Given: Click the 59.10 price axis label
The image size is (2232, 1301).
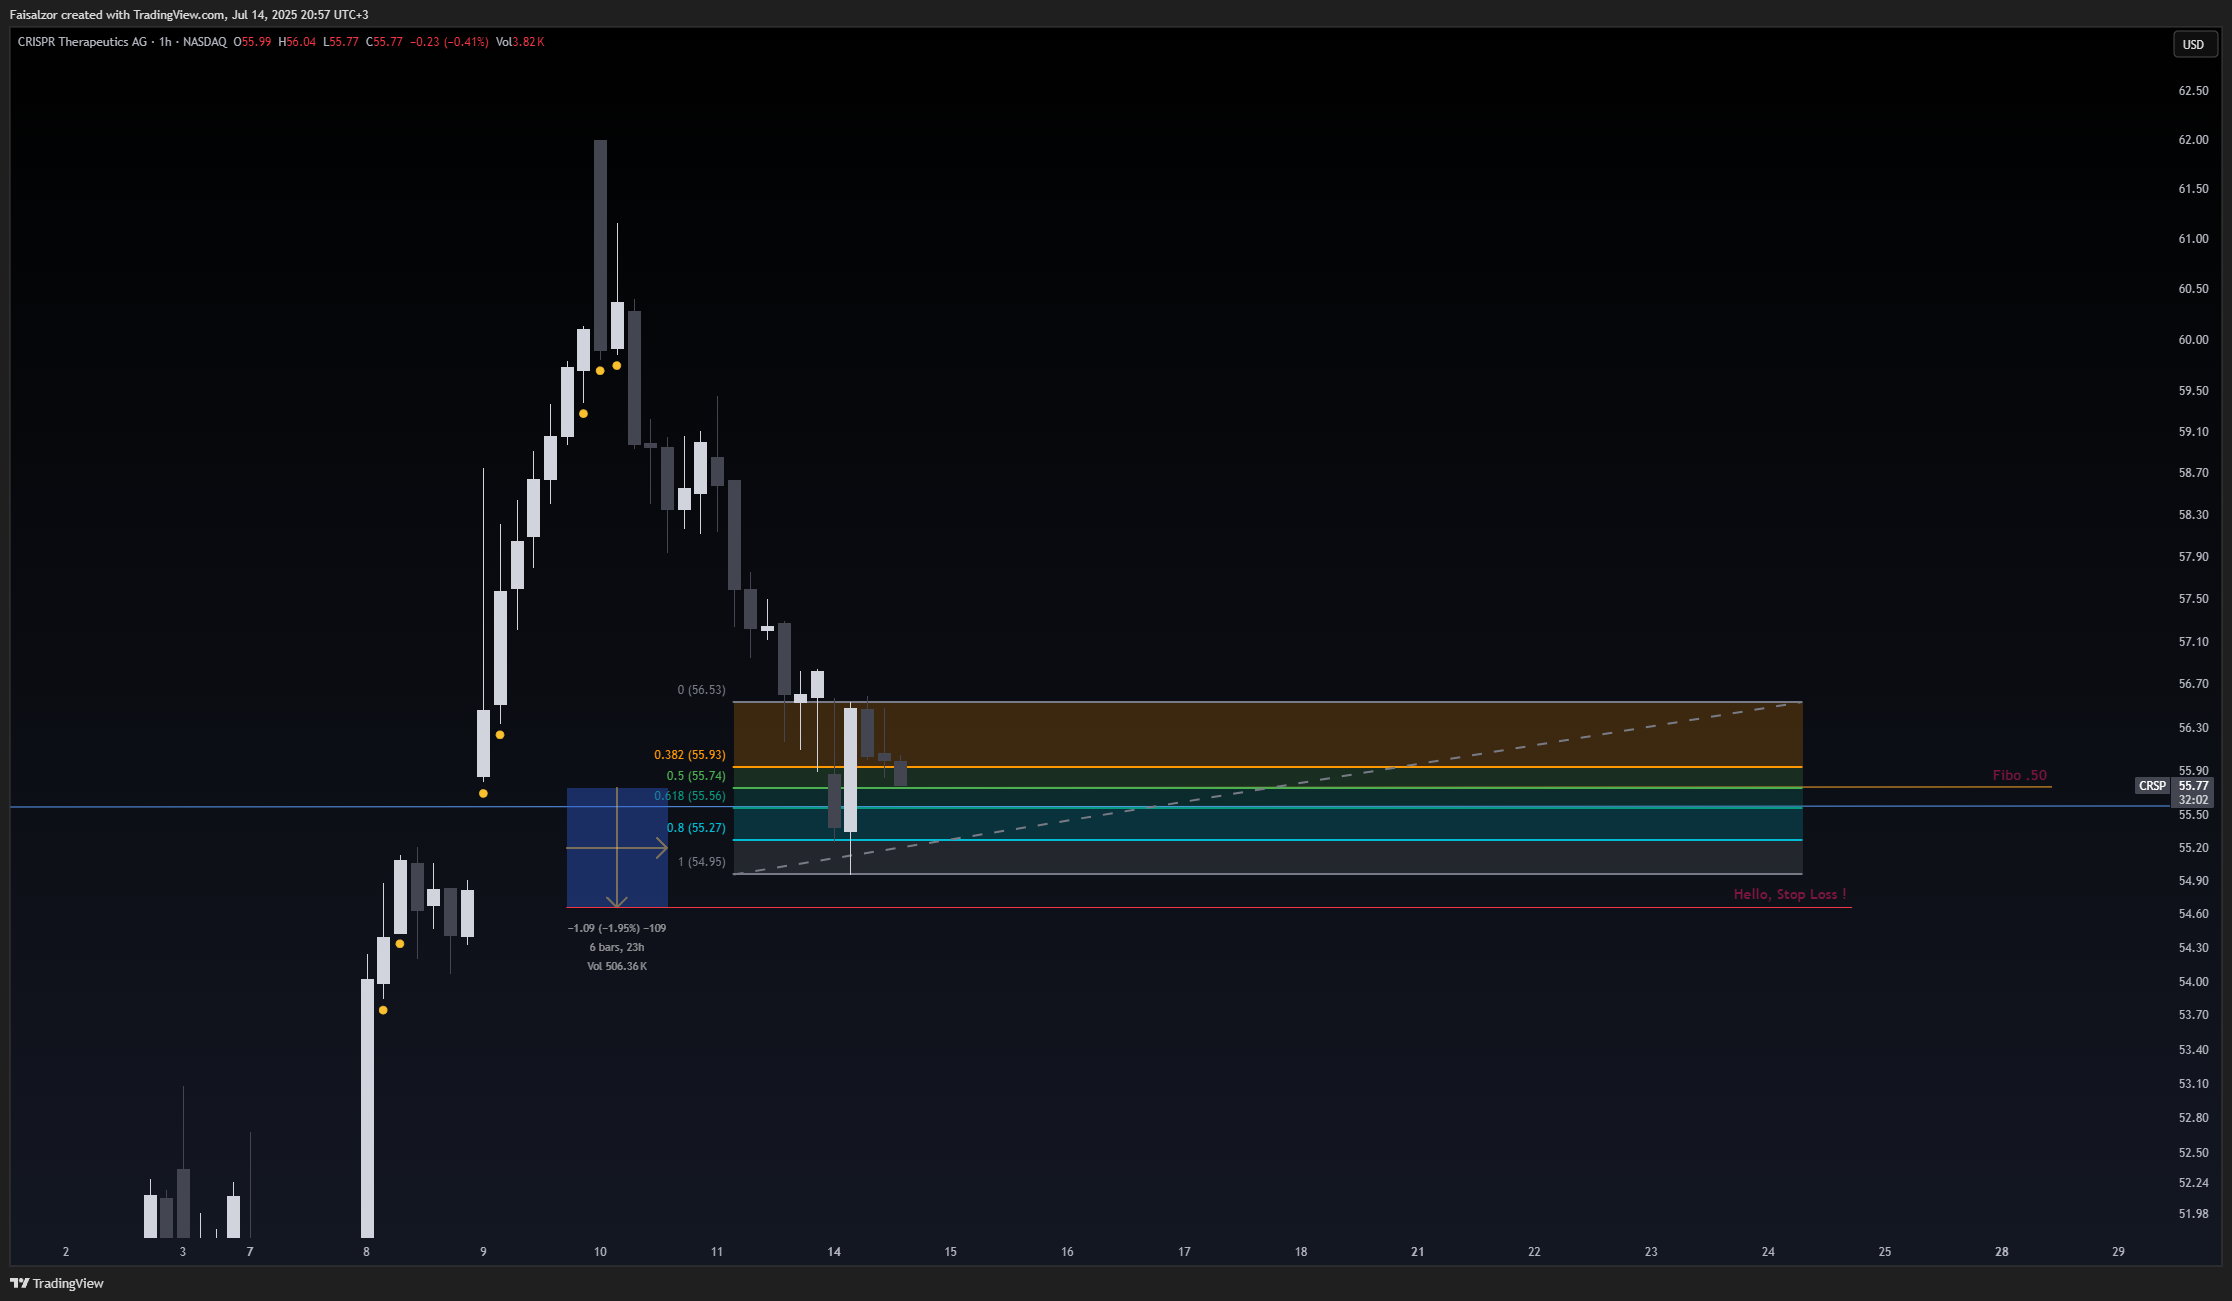Looking at the screenshot, I should 2193,432.
